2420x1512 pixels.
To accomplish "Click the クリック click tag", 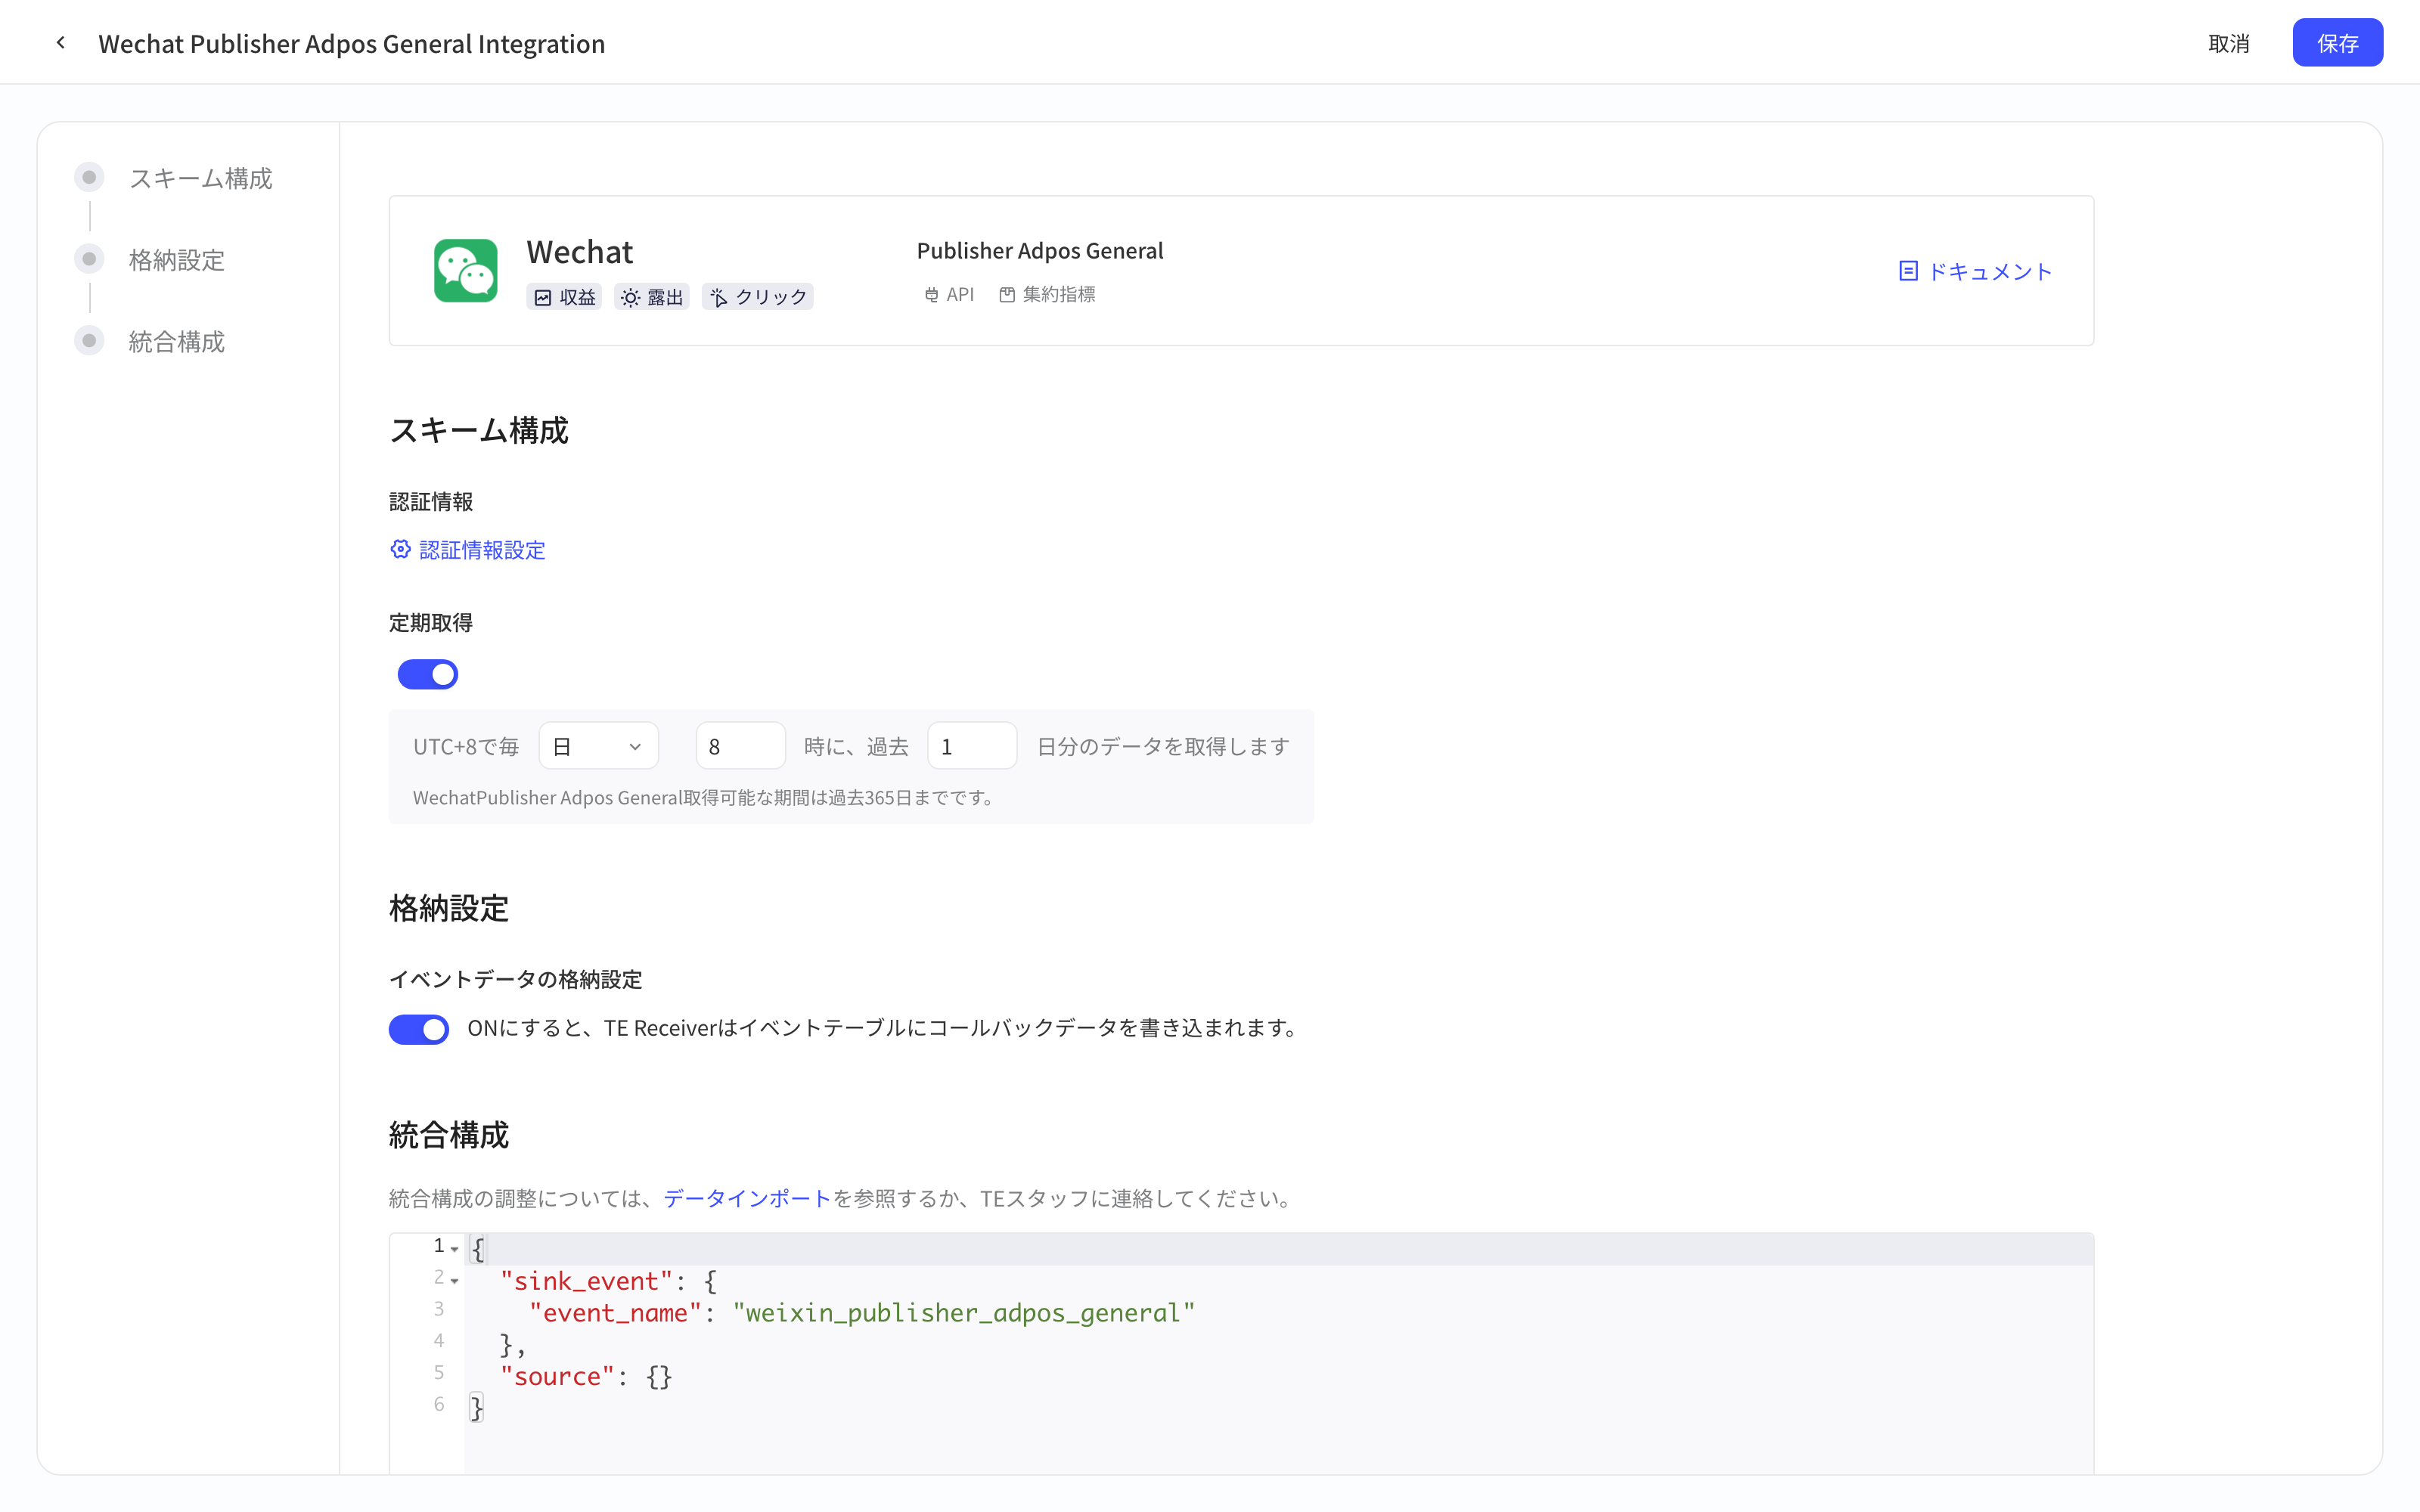I will click(758, 297).
